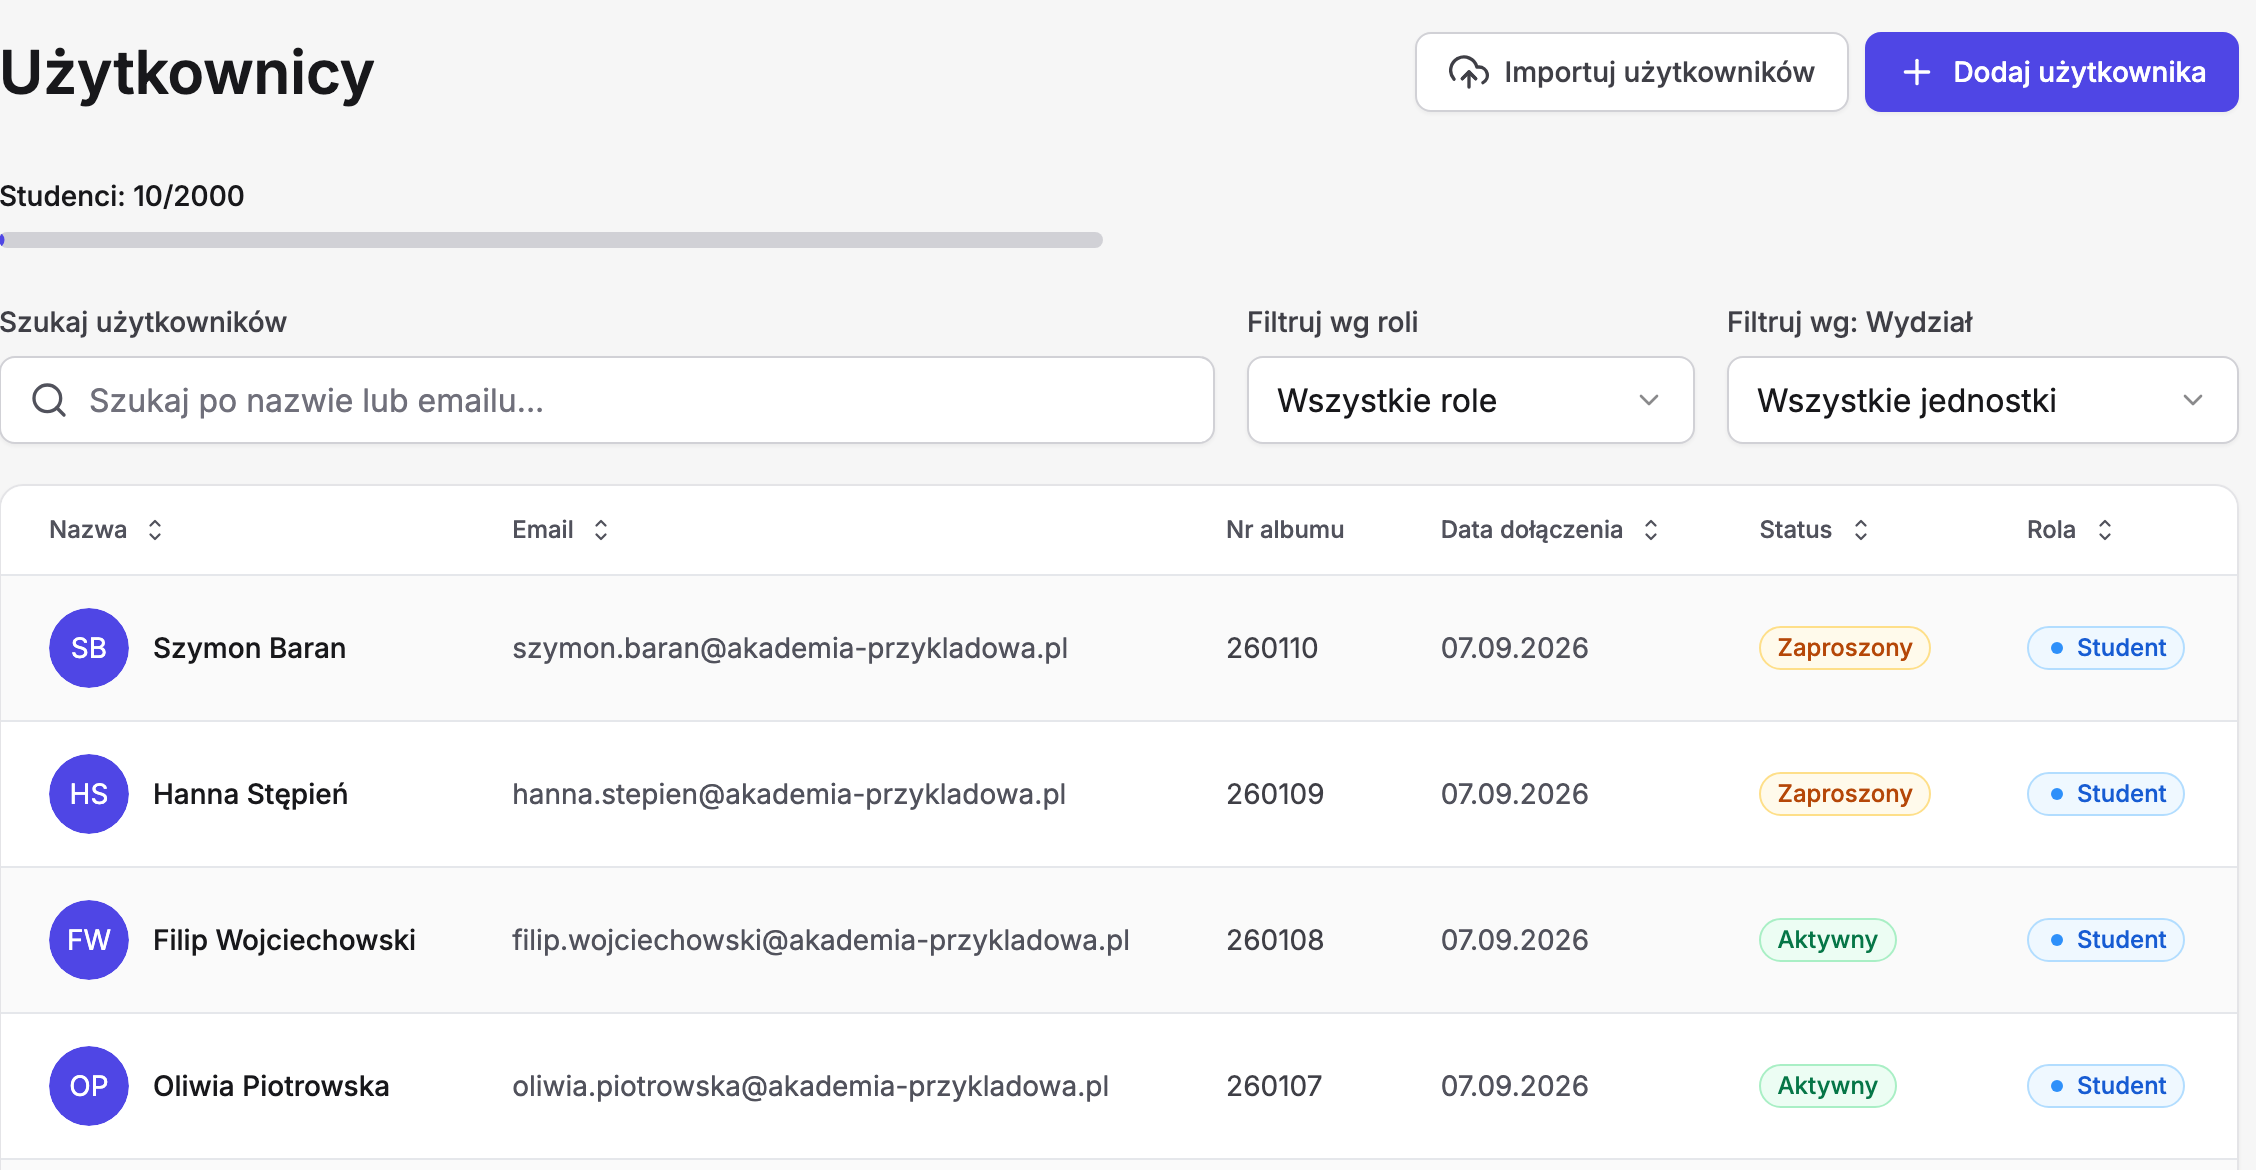Viewport: 2256px width, 1170px height.
Task: Click the plus icon in Dodaj użytkownika
Action: click(x=1916, y=72)
